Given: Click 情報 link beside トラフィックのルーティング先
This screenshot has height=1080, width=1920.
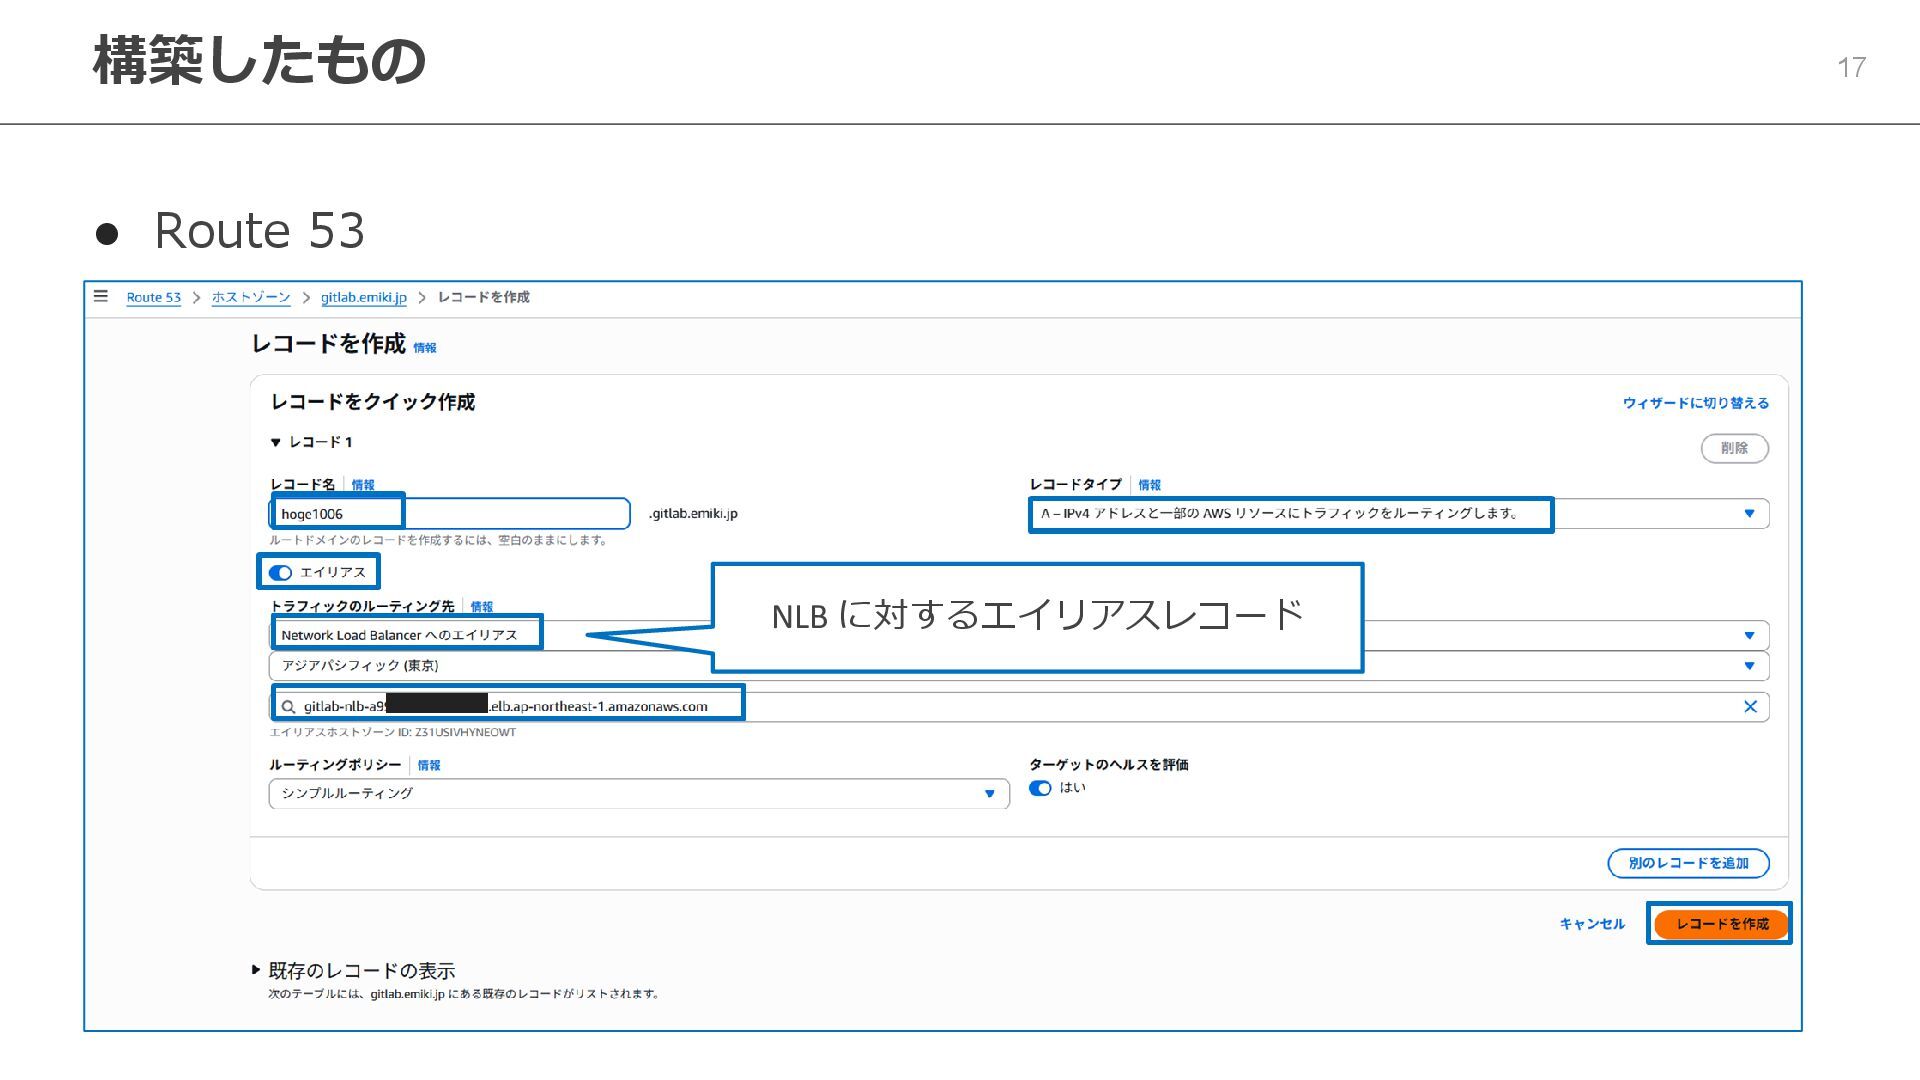Looking at the screenshot, I should 481,607.
